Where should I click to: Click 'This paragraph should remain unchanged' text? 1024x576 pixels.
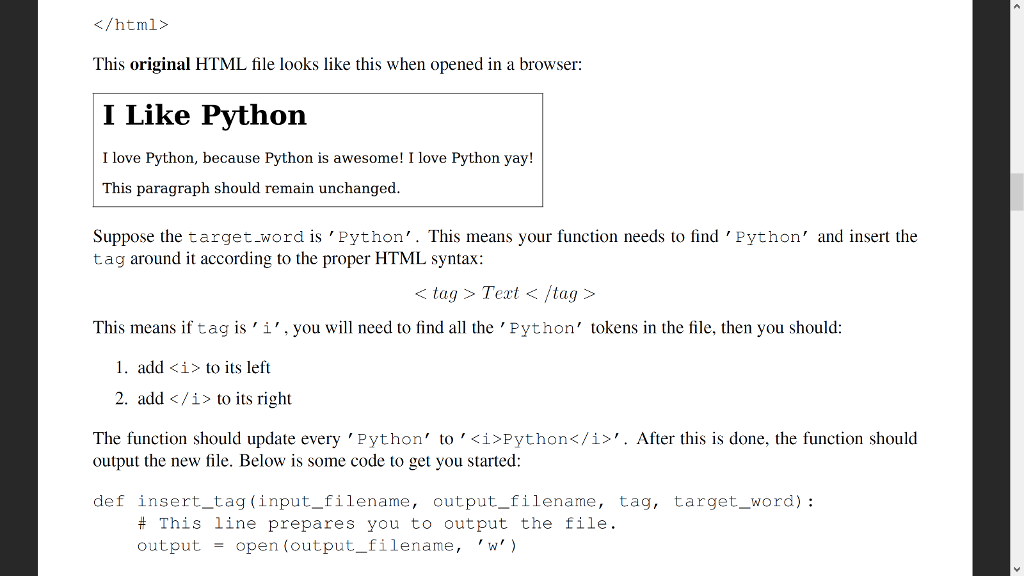[x=250, y=188]
